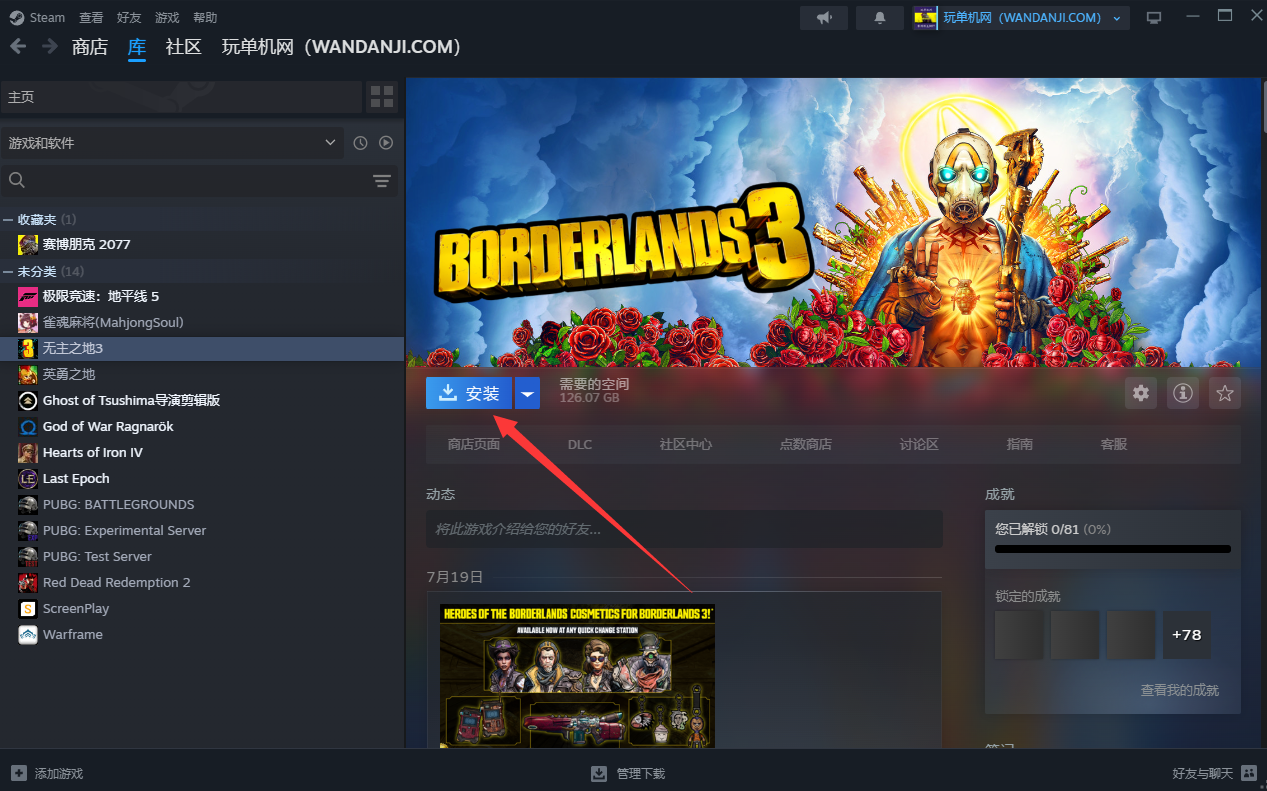Click the achievement unlock progress bar
The height and width of the screenshot is (791, 1267).
click(1112, 548)
